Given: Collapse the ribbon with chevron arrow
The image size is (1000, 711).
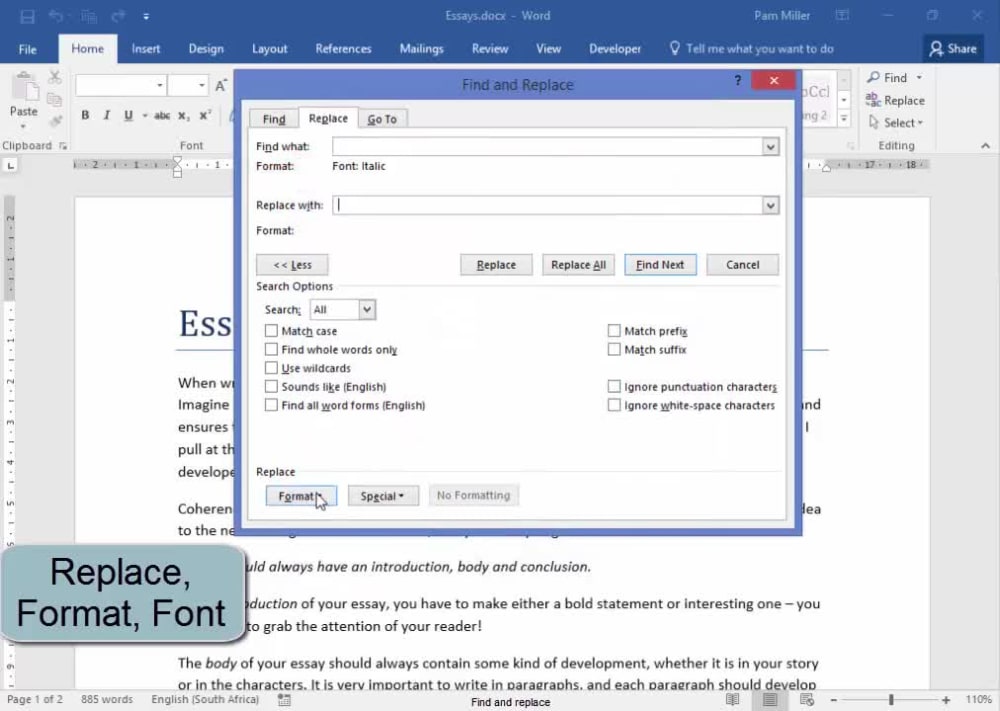Looking at the screenshot, I should click(985, 146).
